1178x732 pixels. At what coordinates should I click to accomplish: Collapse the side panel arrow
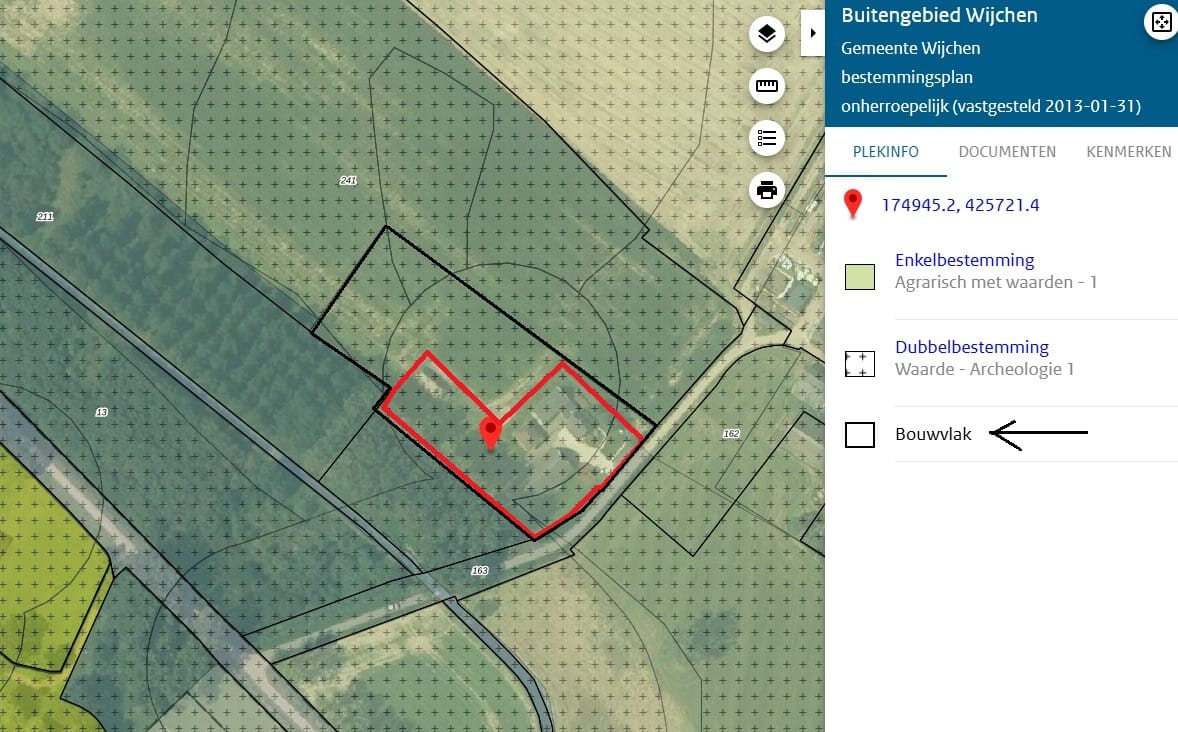tap(812, 33)
